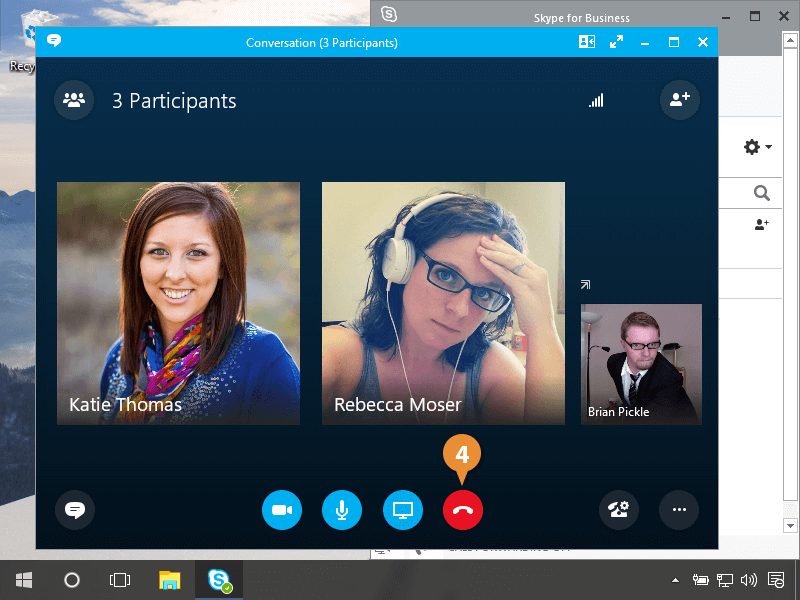This screenshot has width=800, height=600.
Task: Mute the microphone
Action: [x=342, y=510]
